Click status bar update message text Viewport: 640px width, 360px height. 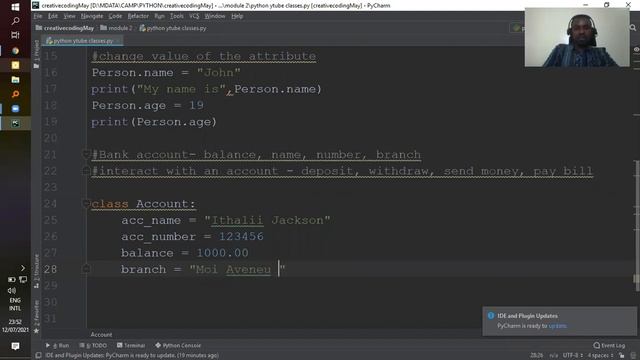pyautogui.click(x=132, y=356)
